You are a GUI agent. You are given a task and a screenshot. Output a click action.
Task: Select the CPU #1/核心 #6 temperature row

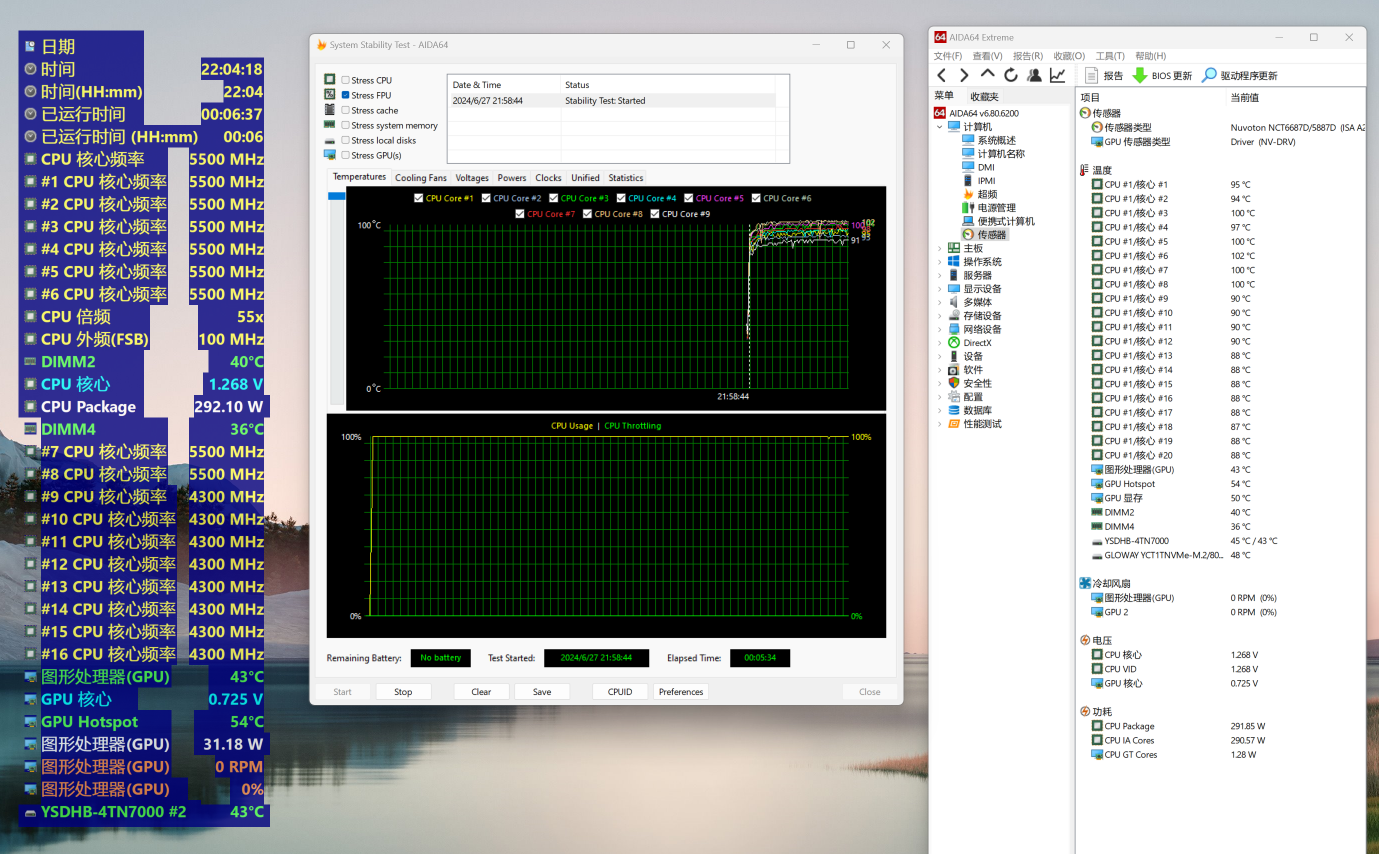[1221, 256]
